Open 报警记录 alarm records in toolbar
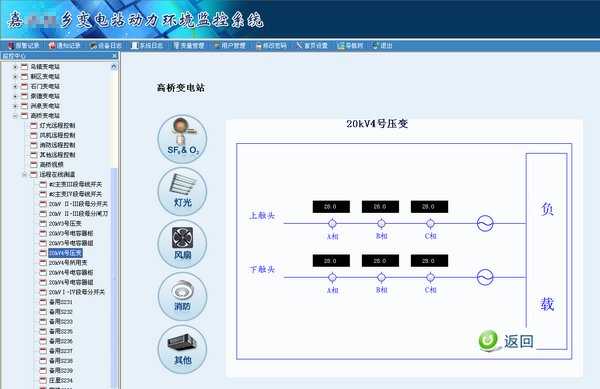600x389 pixels. [24, 46]
